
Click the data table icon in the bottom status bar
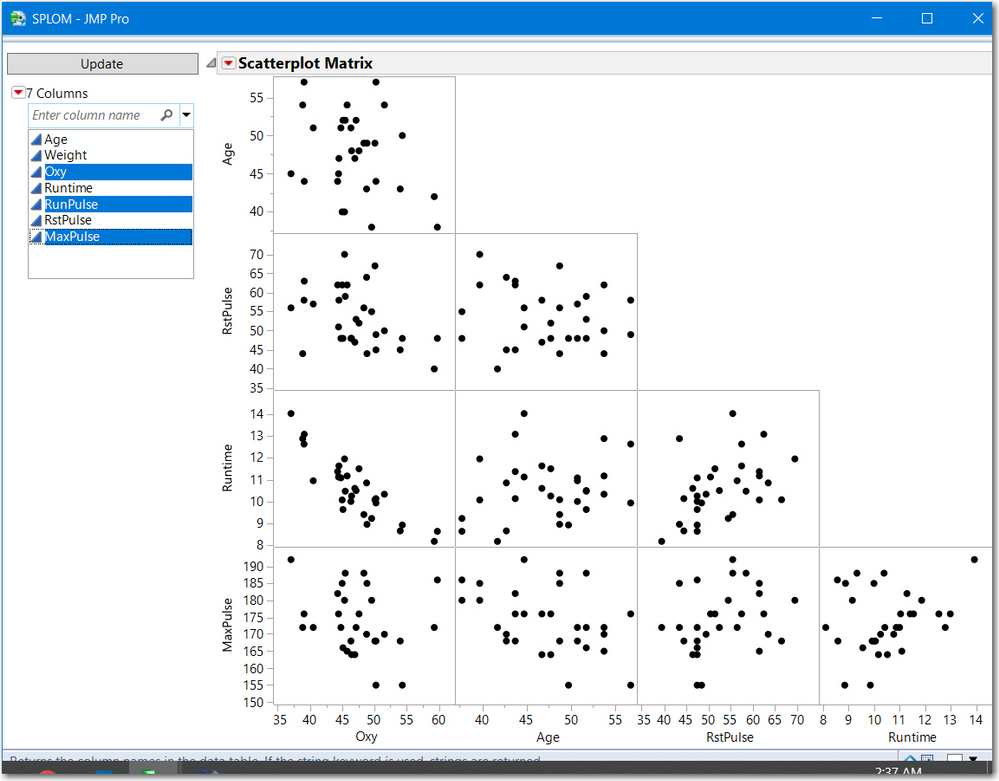point(927,758)
